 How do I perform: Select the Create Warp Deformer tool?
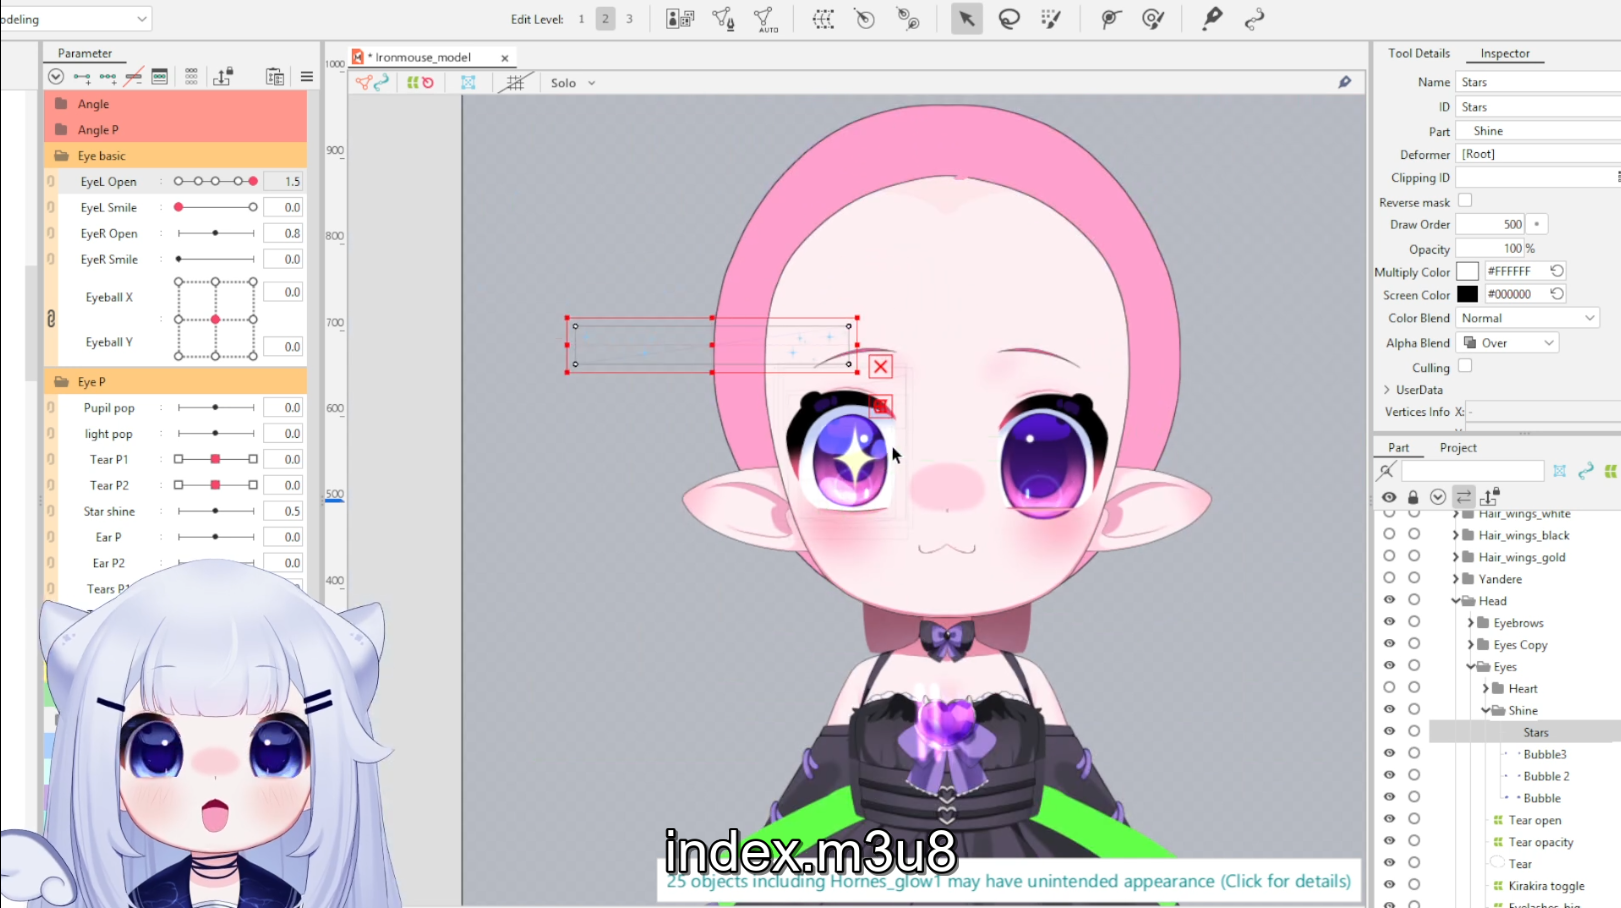coord(823,19)
